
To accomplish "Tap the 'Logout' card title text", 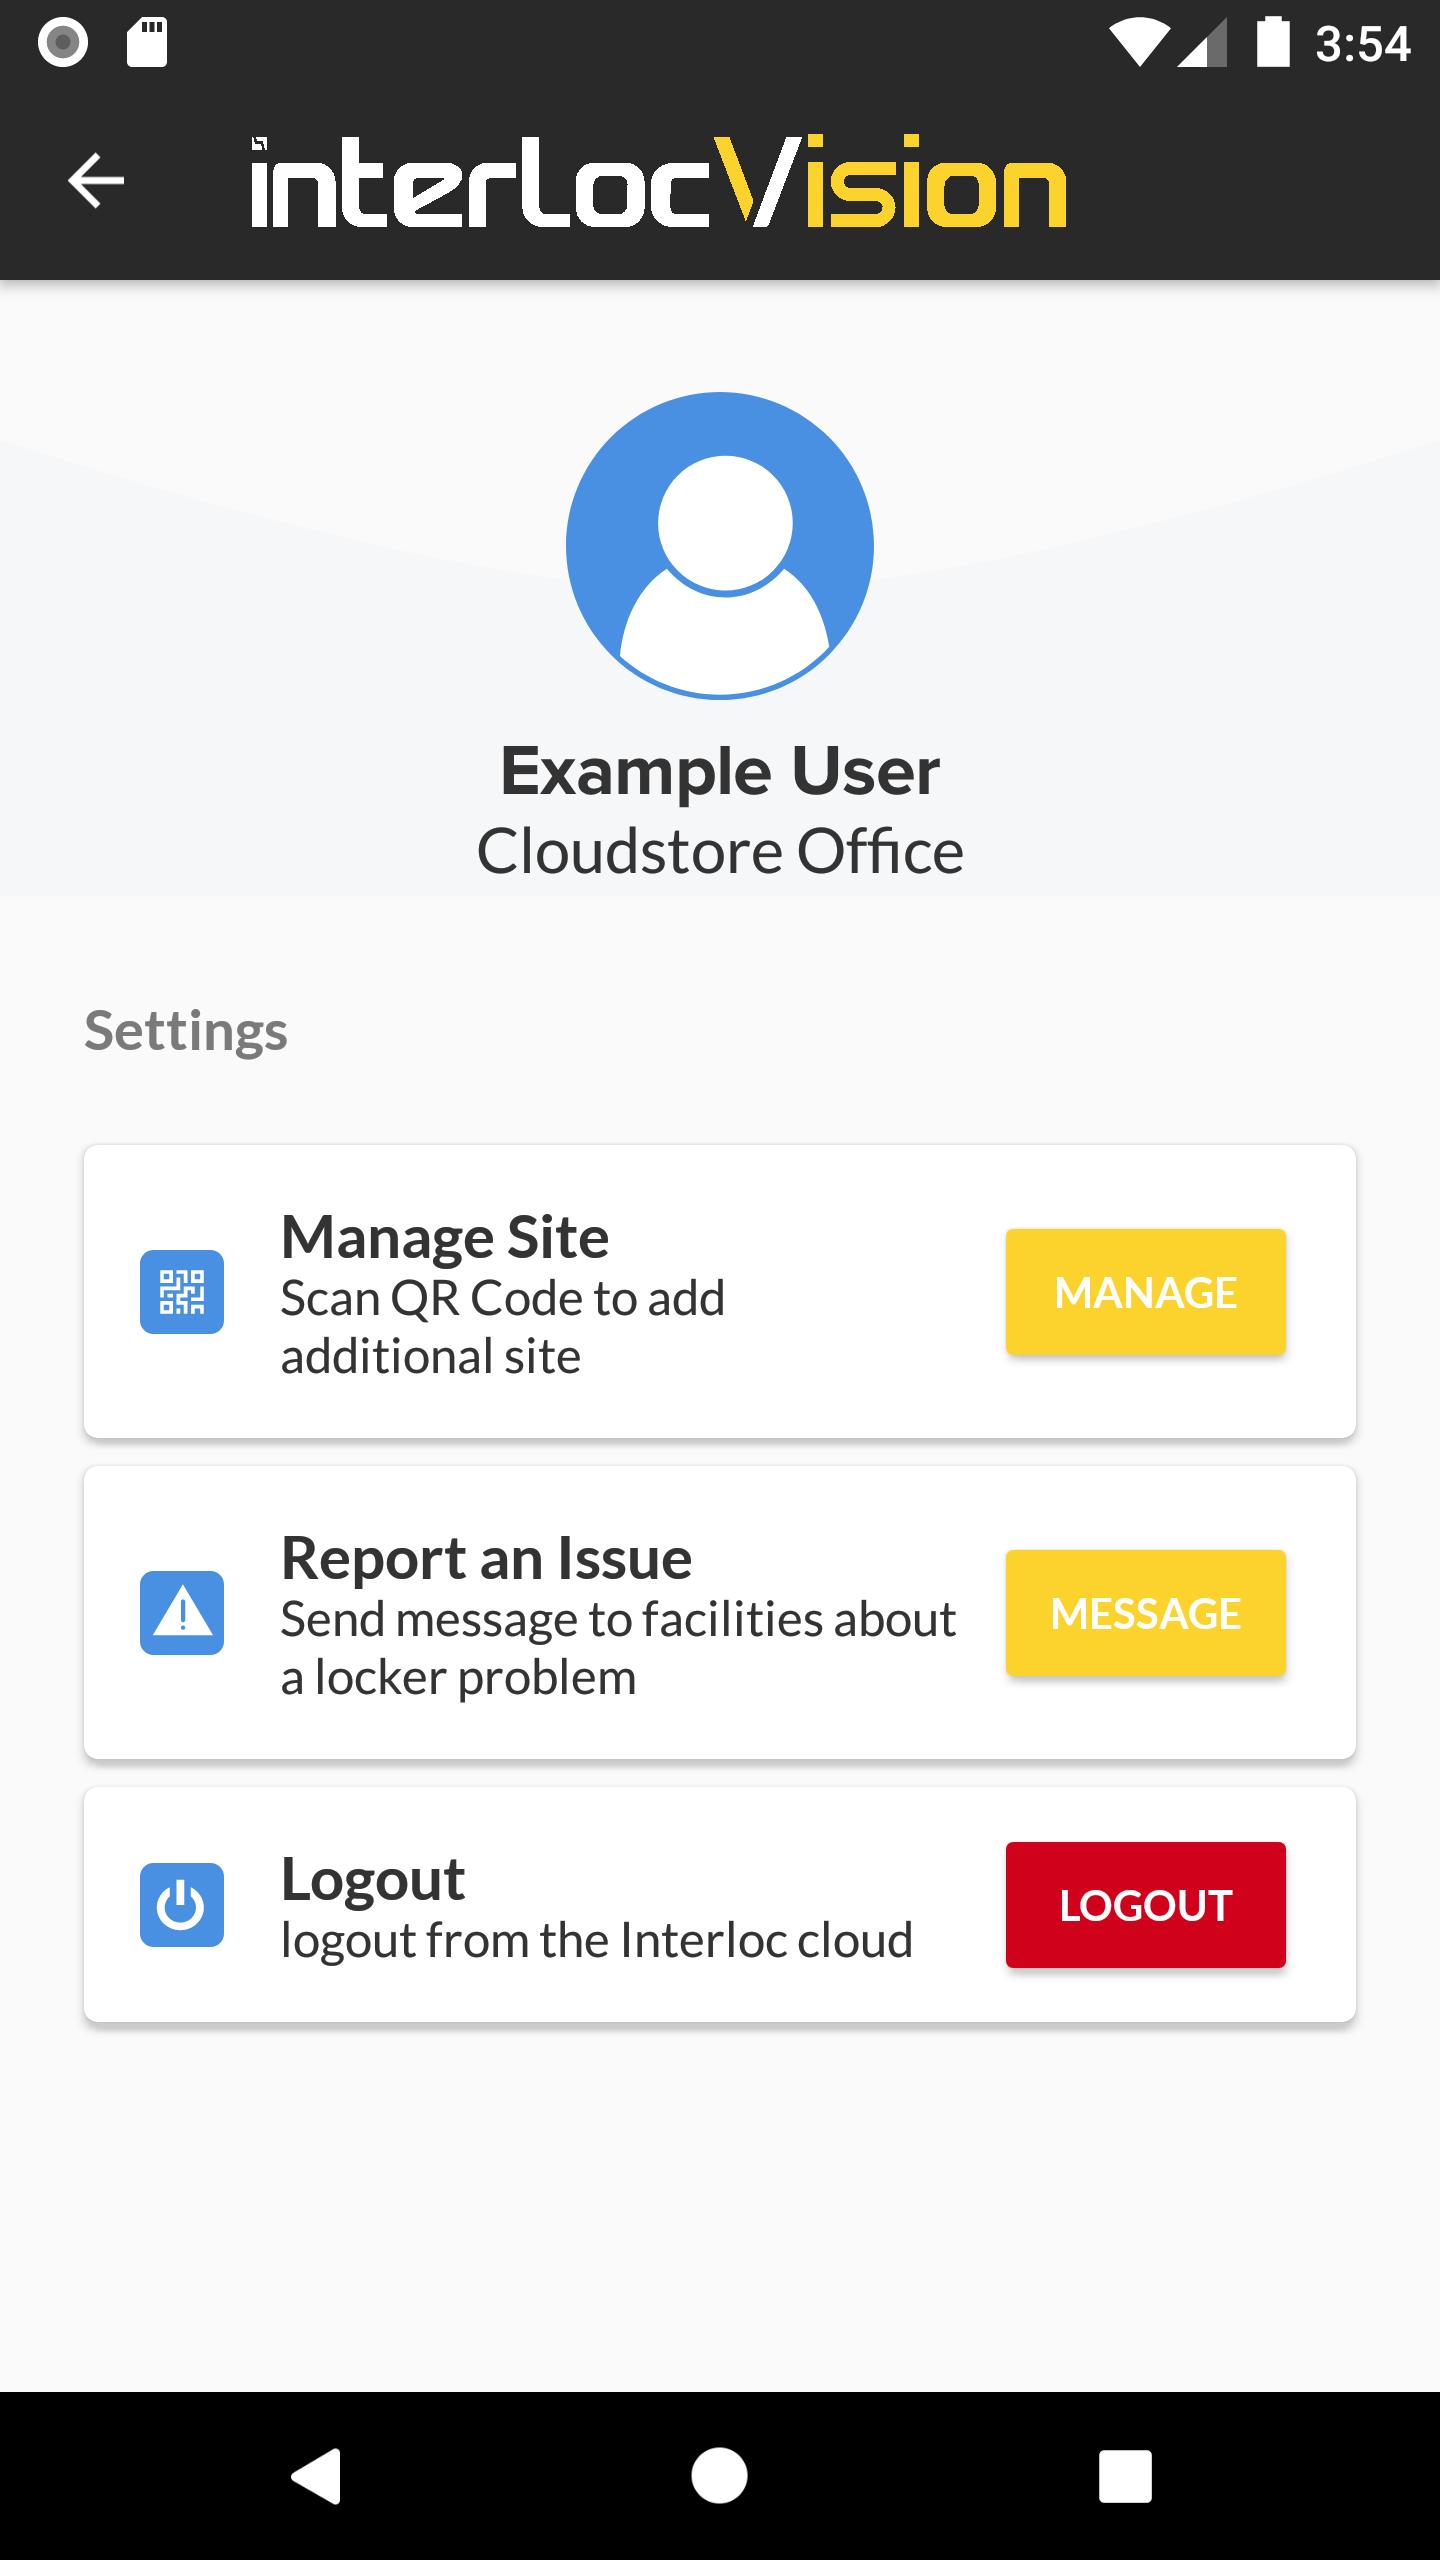I will 373,1879.
